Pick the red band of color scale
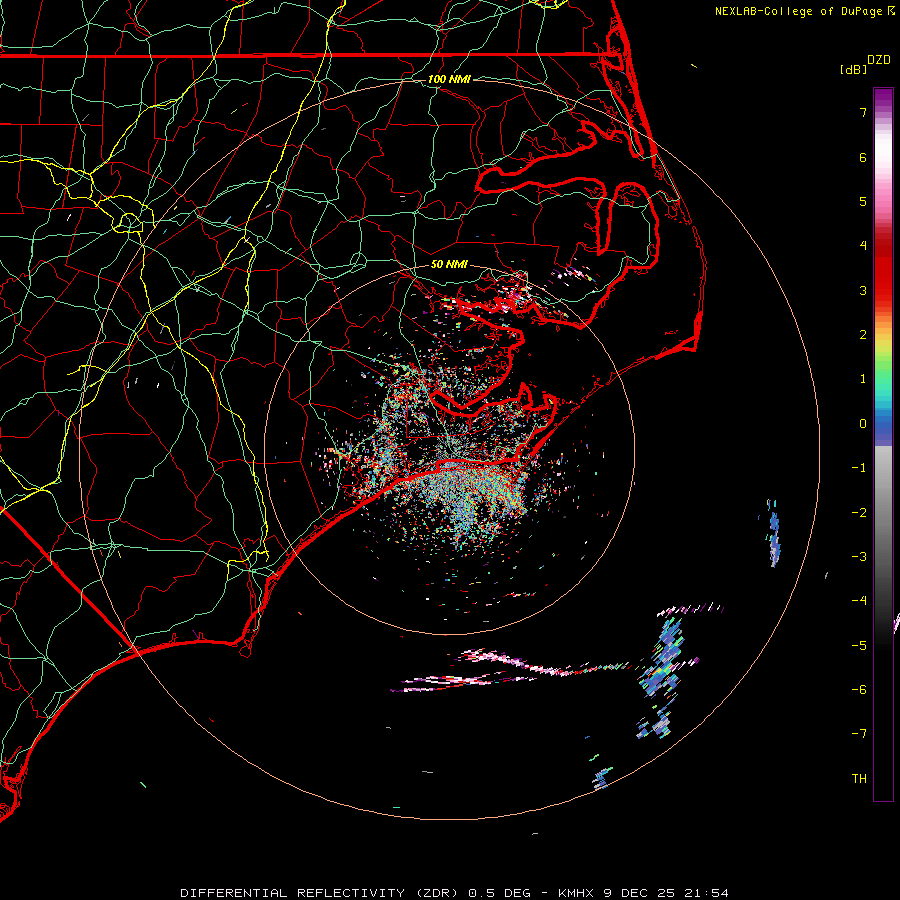Screen dimensions: 900x900 [x=883, y=264]
